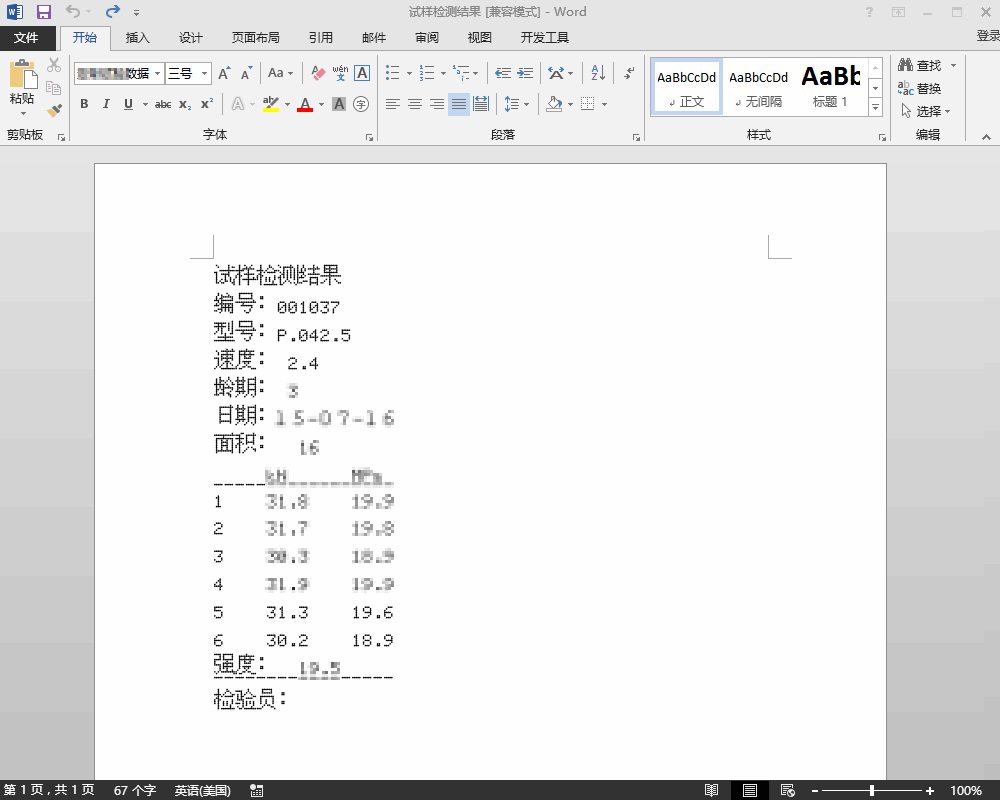Open the font size 三号 dropdown
The height and width of the screenshot is (800, 1000).
[x=204, y=73]
